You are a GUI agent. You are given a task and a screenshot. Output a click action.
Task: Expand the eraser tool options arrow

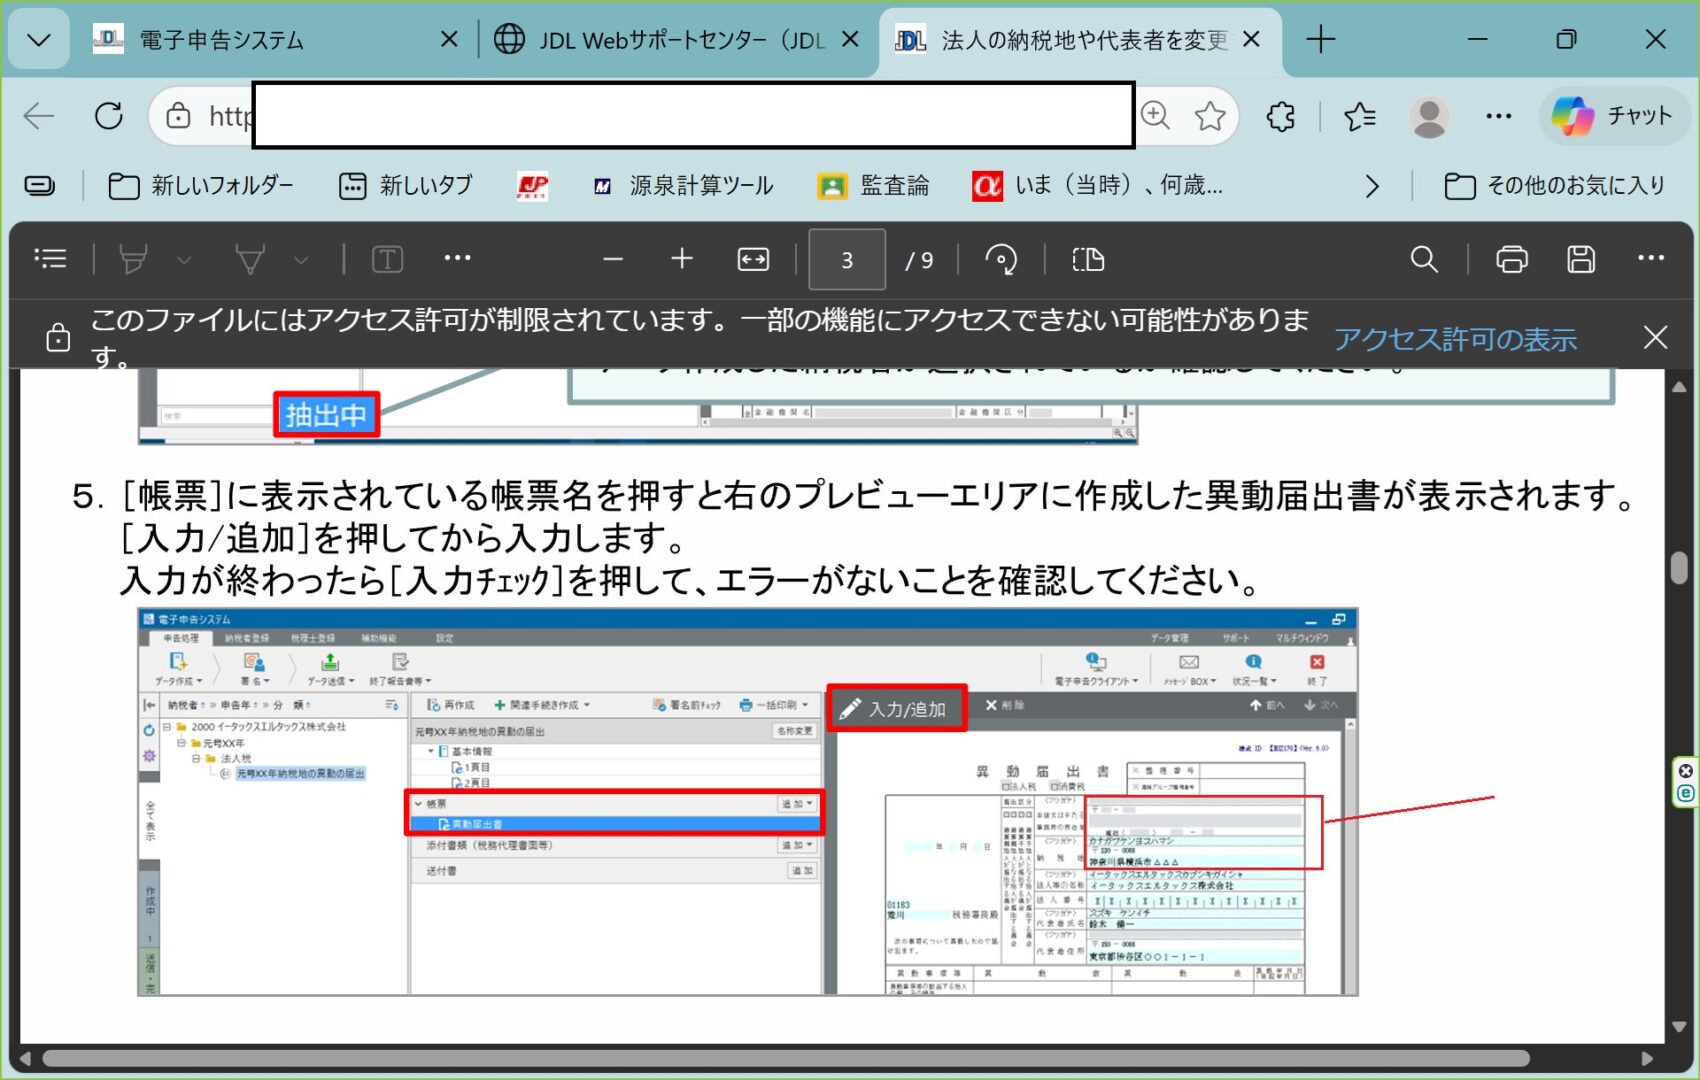click(301, 261)
